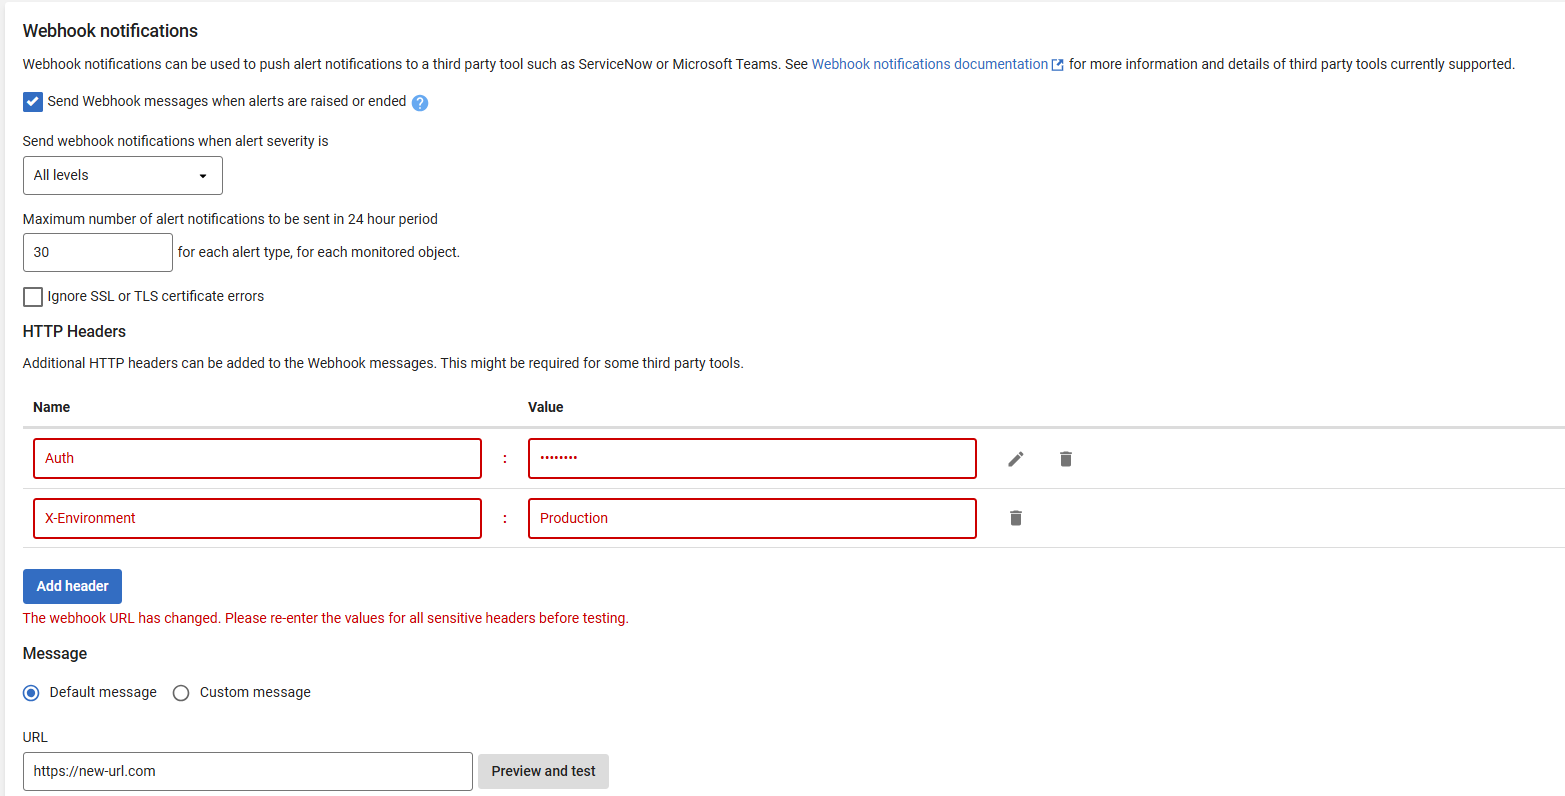Click the Add header button
Viewport: 1565px width, 796px height.
(73, 586)
